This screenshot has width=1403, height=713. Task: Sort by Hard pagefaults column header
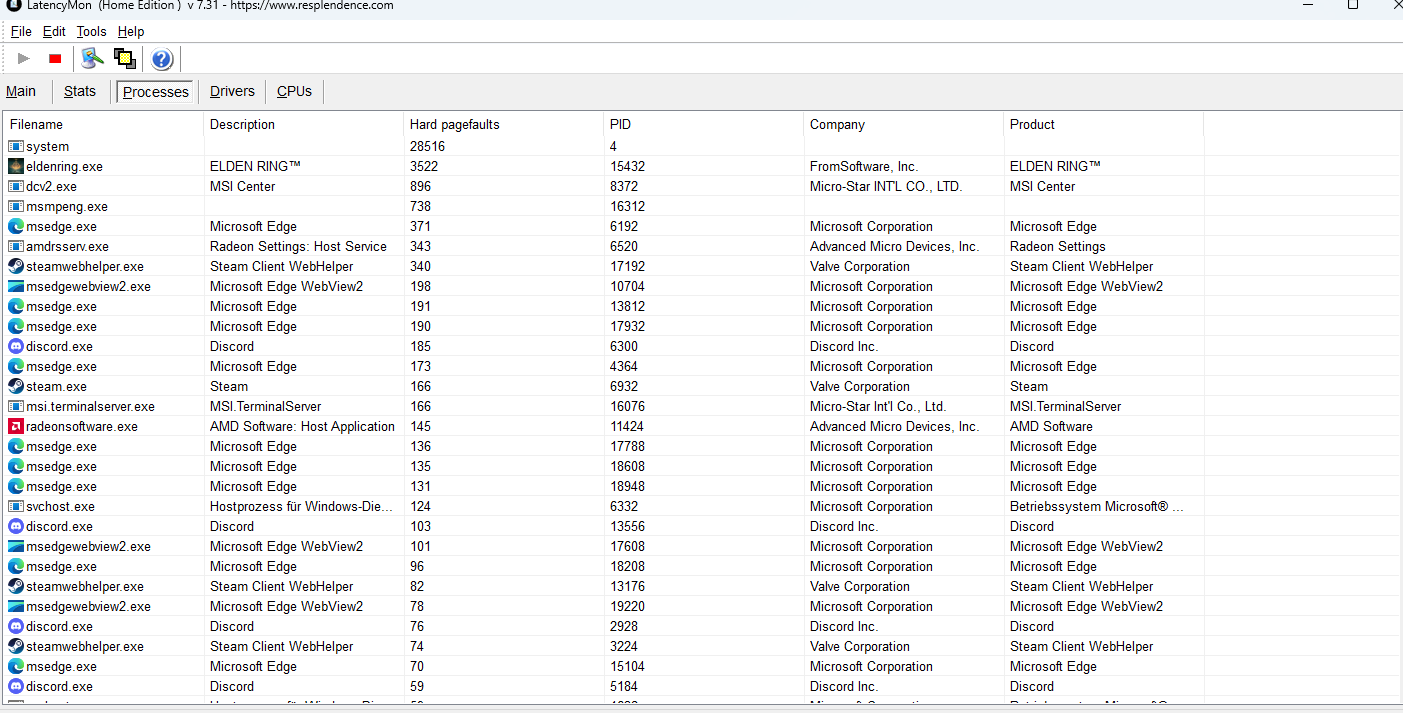[x=504, y=124]
